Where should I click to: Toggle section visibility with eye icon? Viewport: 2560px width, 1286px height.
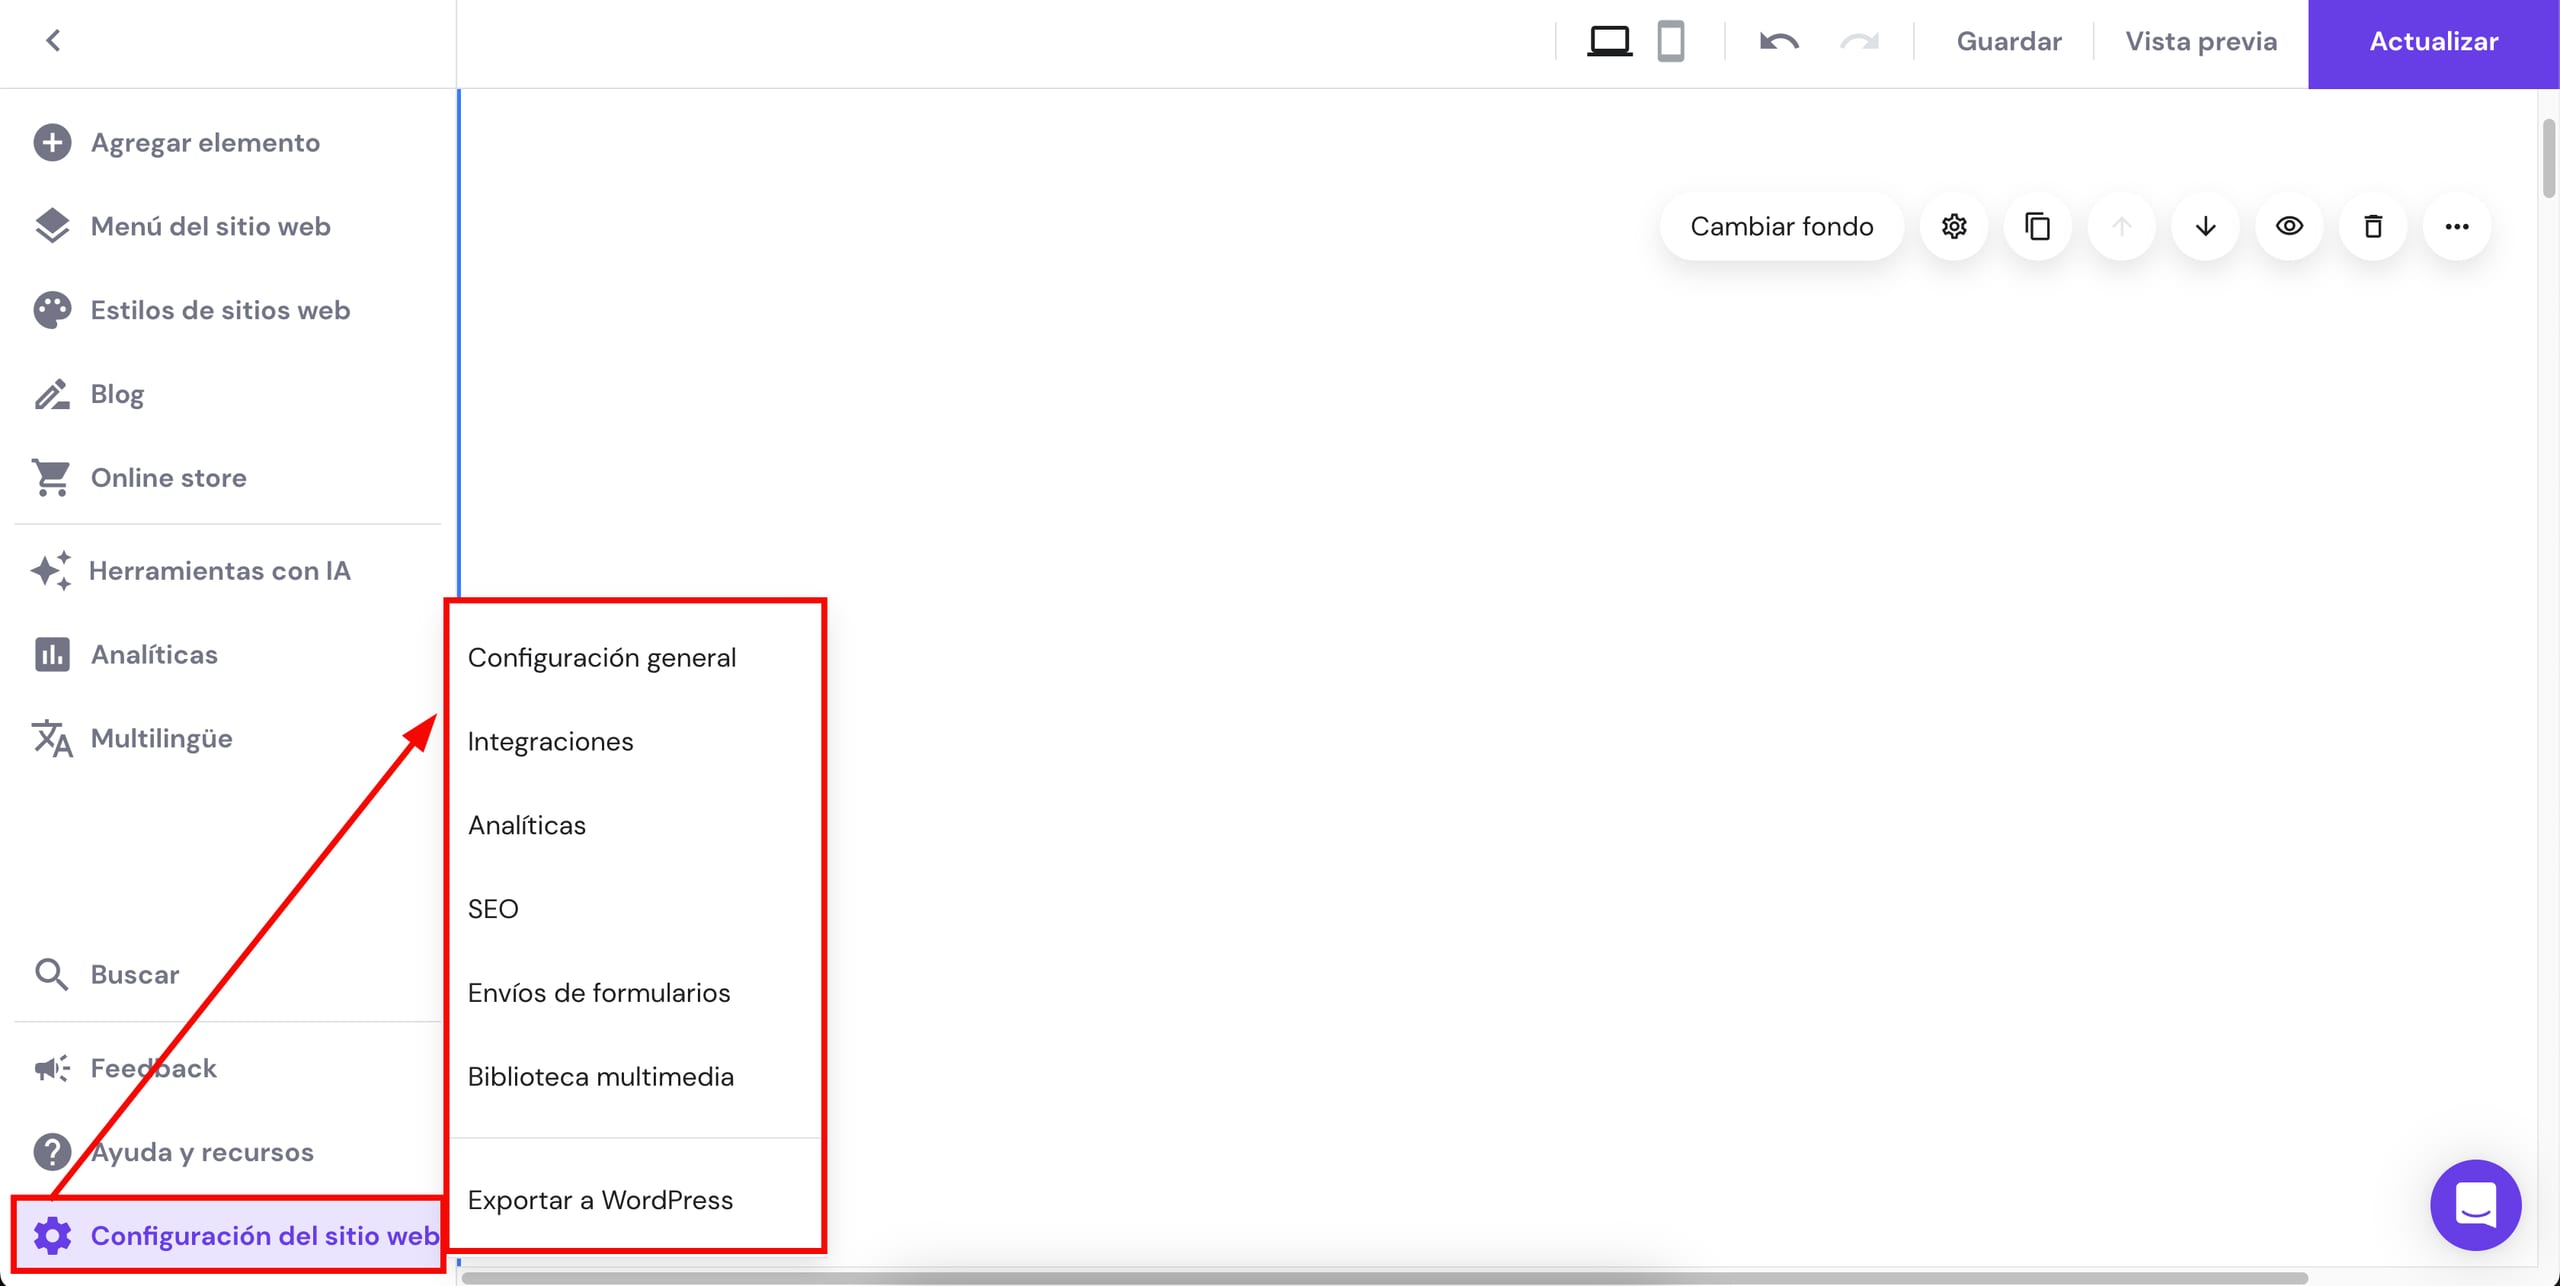[x=2289, y=226]
